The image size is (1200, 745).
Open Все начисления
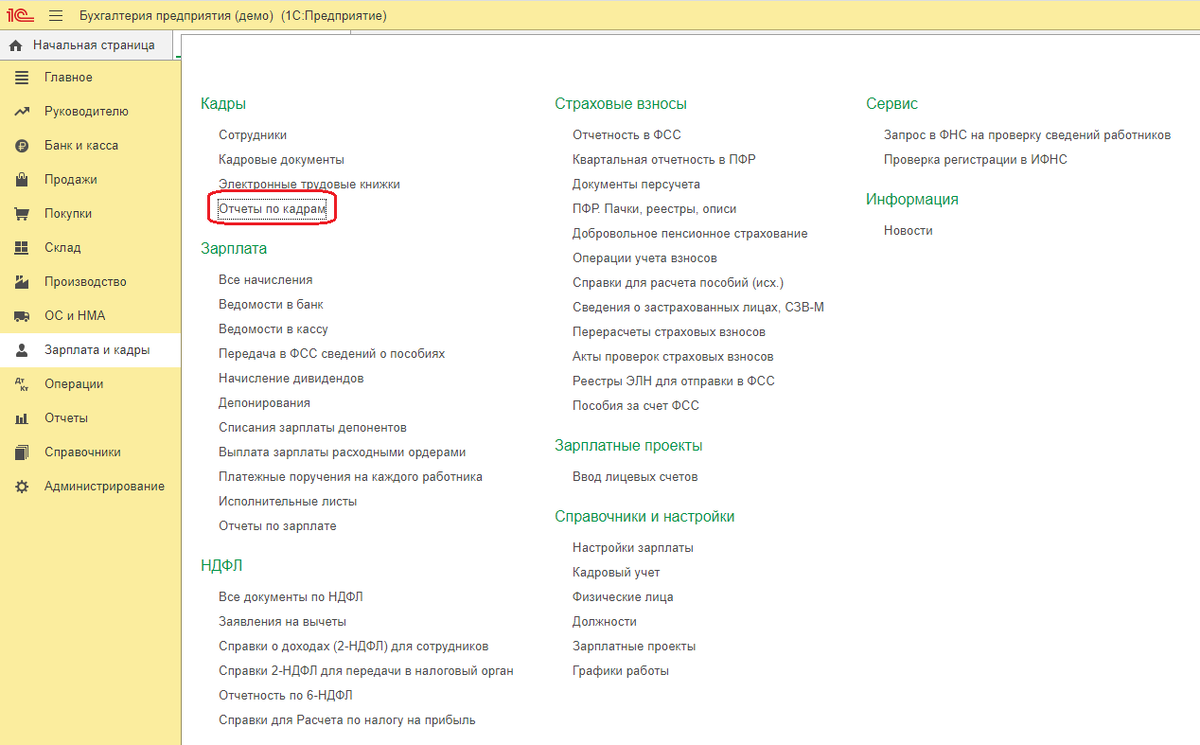point(265,280)
